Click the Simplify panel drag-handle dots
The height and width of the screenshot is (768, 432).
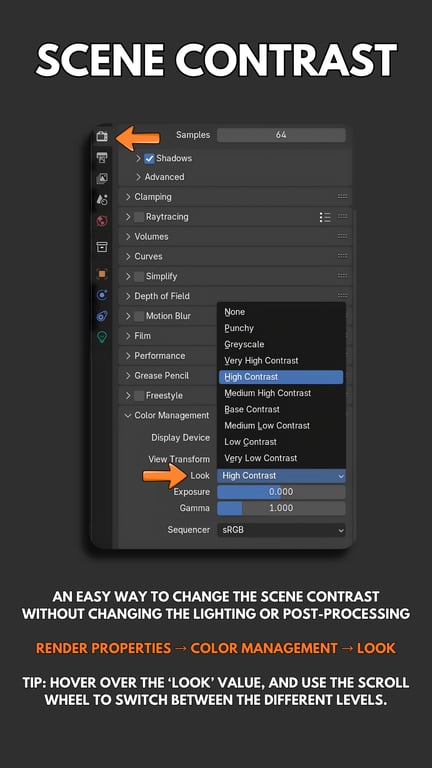(x=342, y=276)
